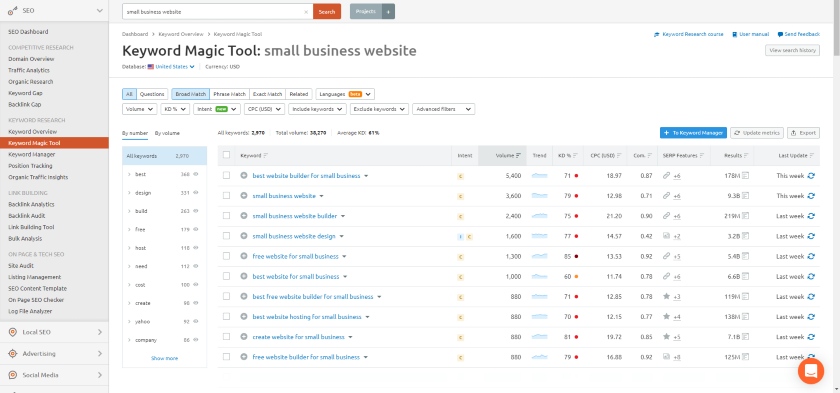840x393 pixels.
Task: Switch to the Related tab
Action: pos(298,94)
